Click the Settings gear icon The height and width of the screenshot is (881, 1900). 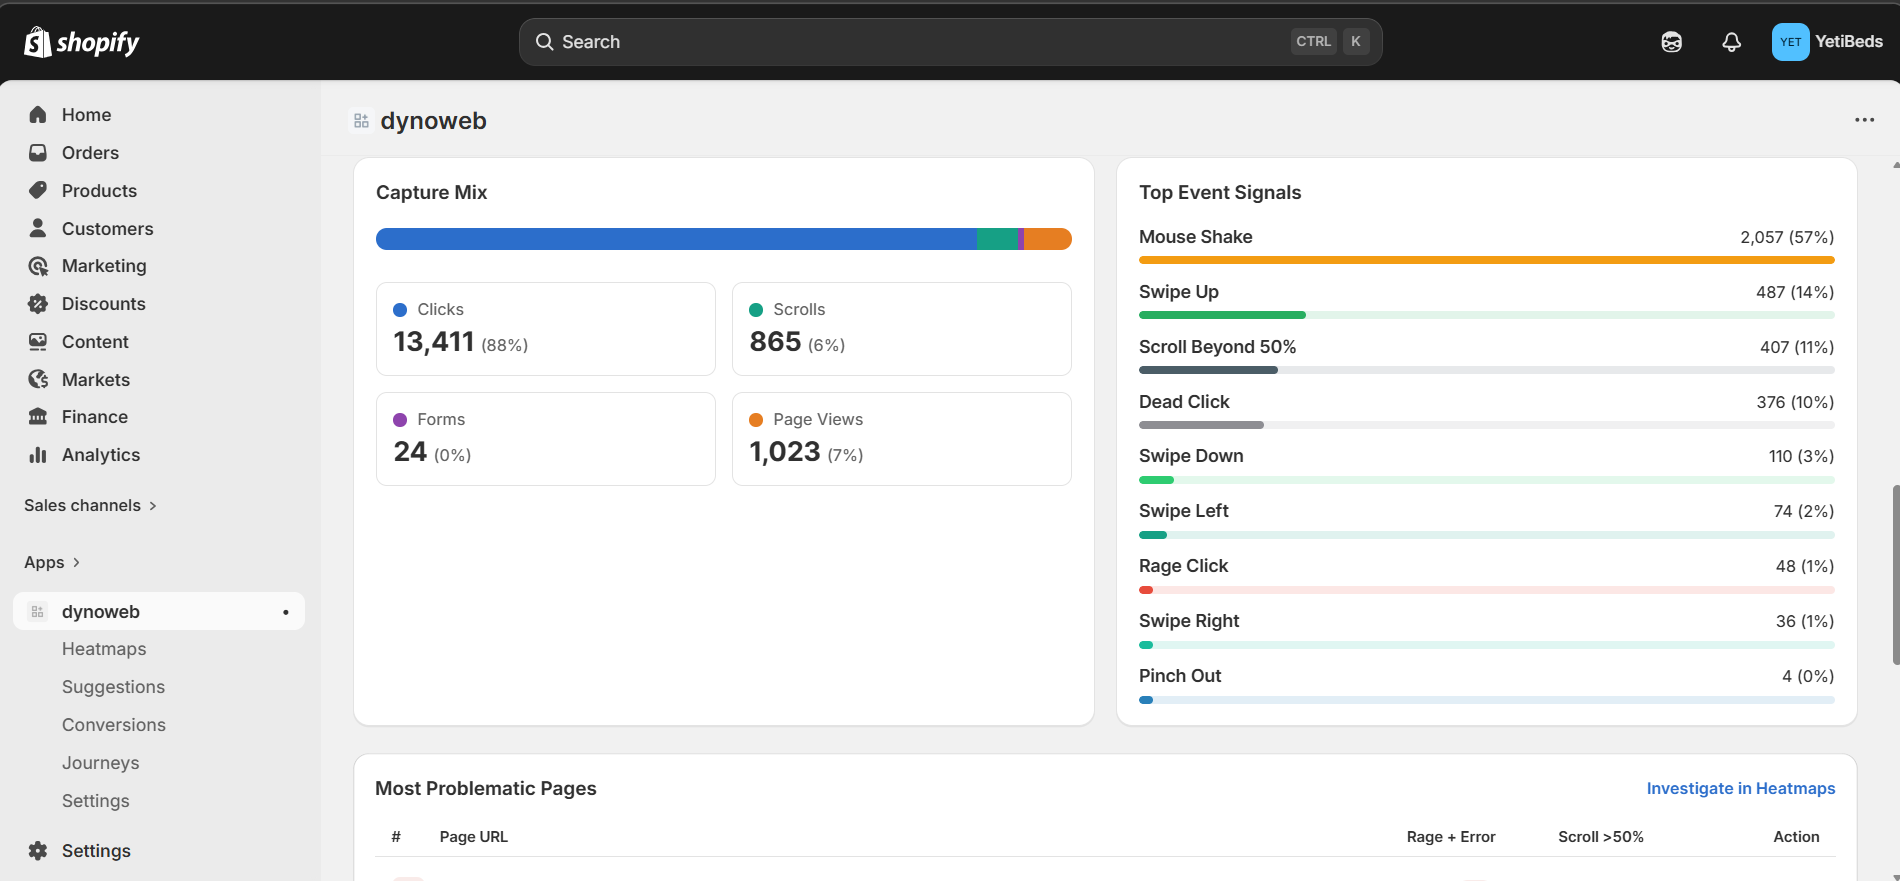tap(38, 851)
